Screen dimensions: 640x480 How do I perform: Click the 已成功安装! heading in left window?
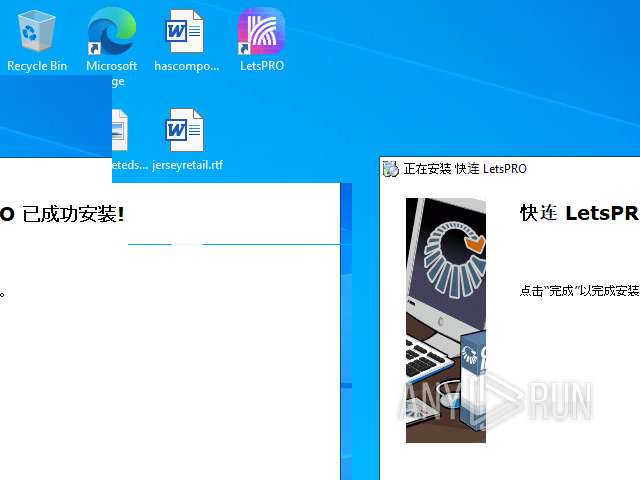pyautogui.click(x=73, y=214)
